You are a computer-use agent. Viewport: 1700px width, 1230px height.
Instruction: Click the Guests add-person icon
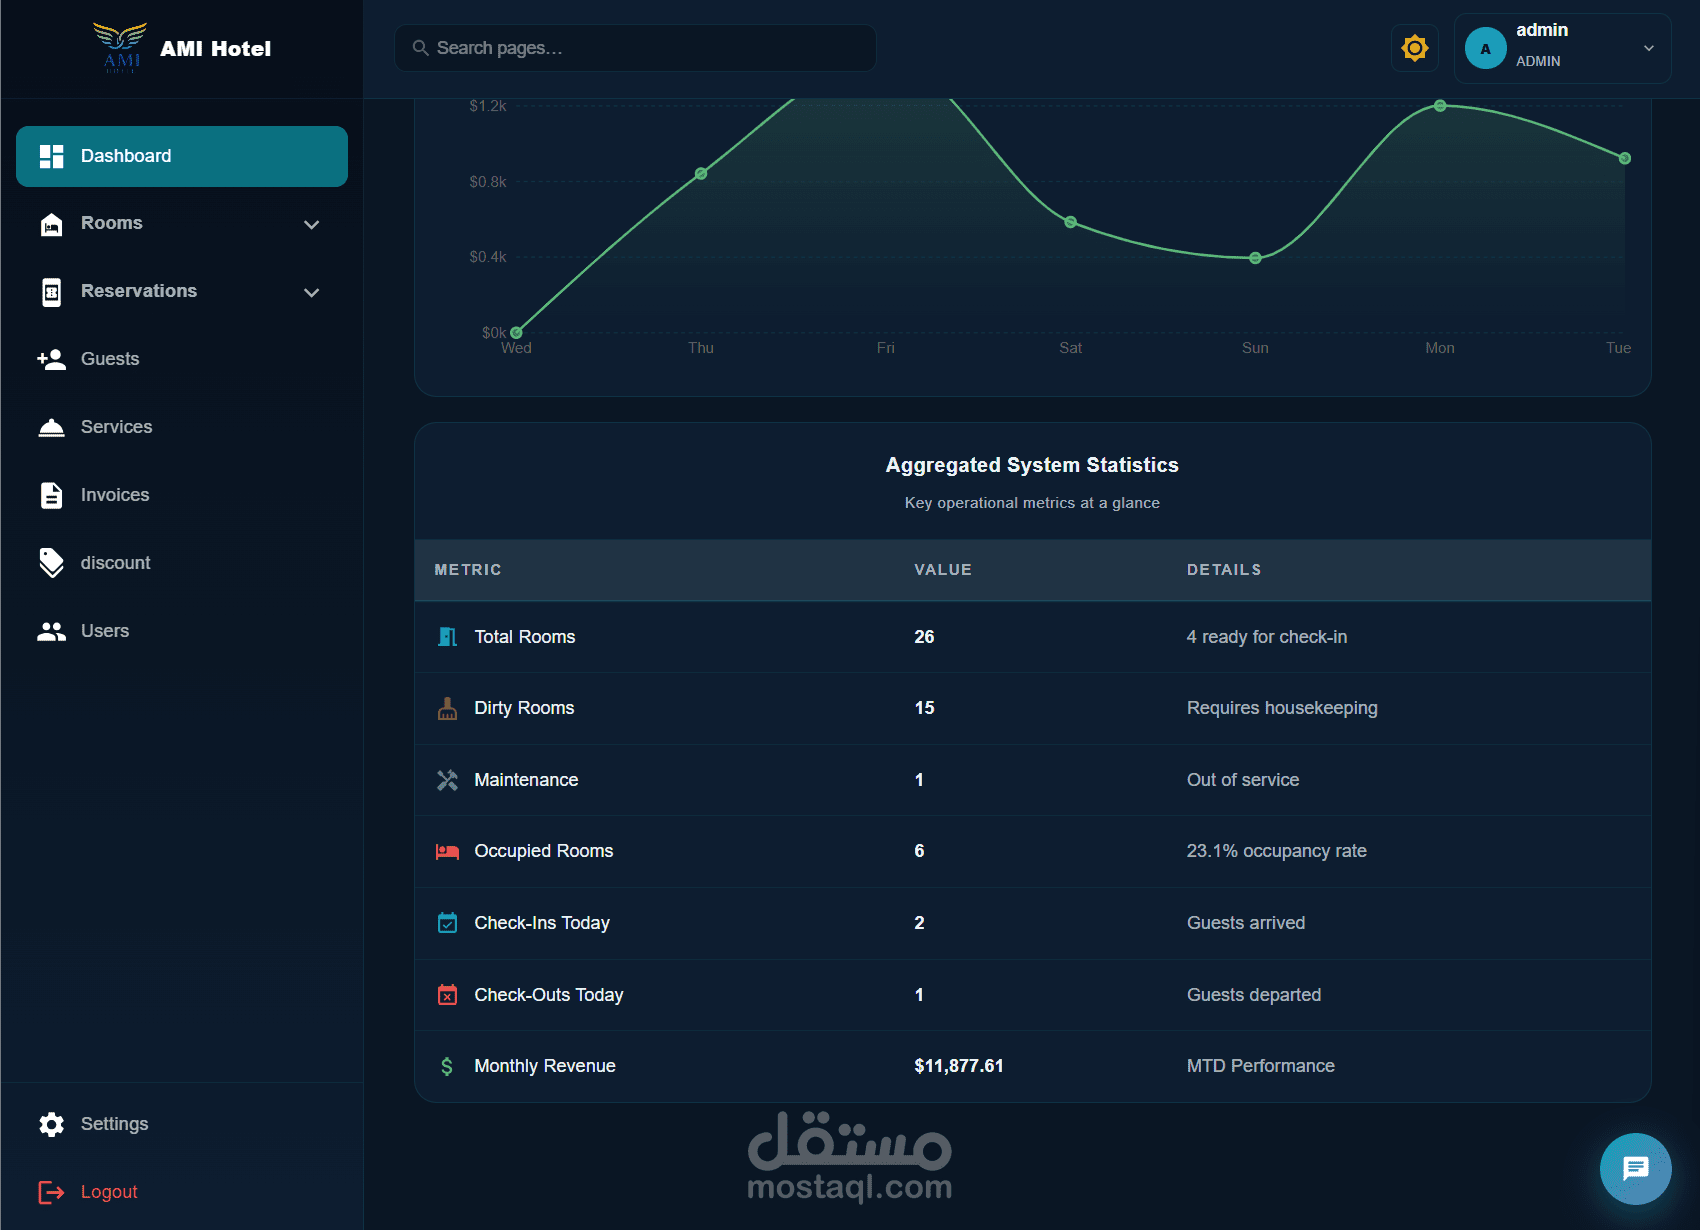tap(51, 359)
